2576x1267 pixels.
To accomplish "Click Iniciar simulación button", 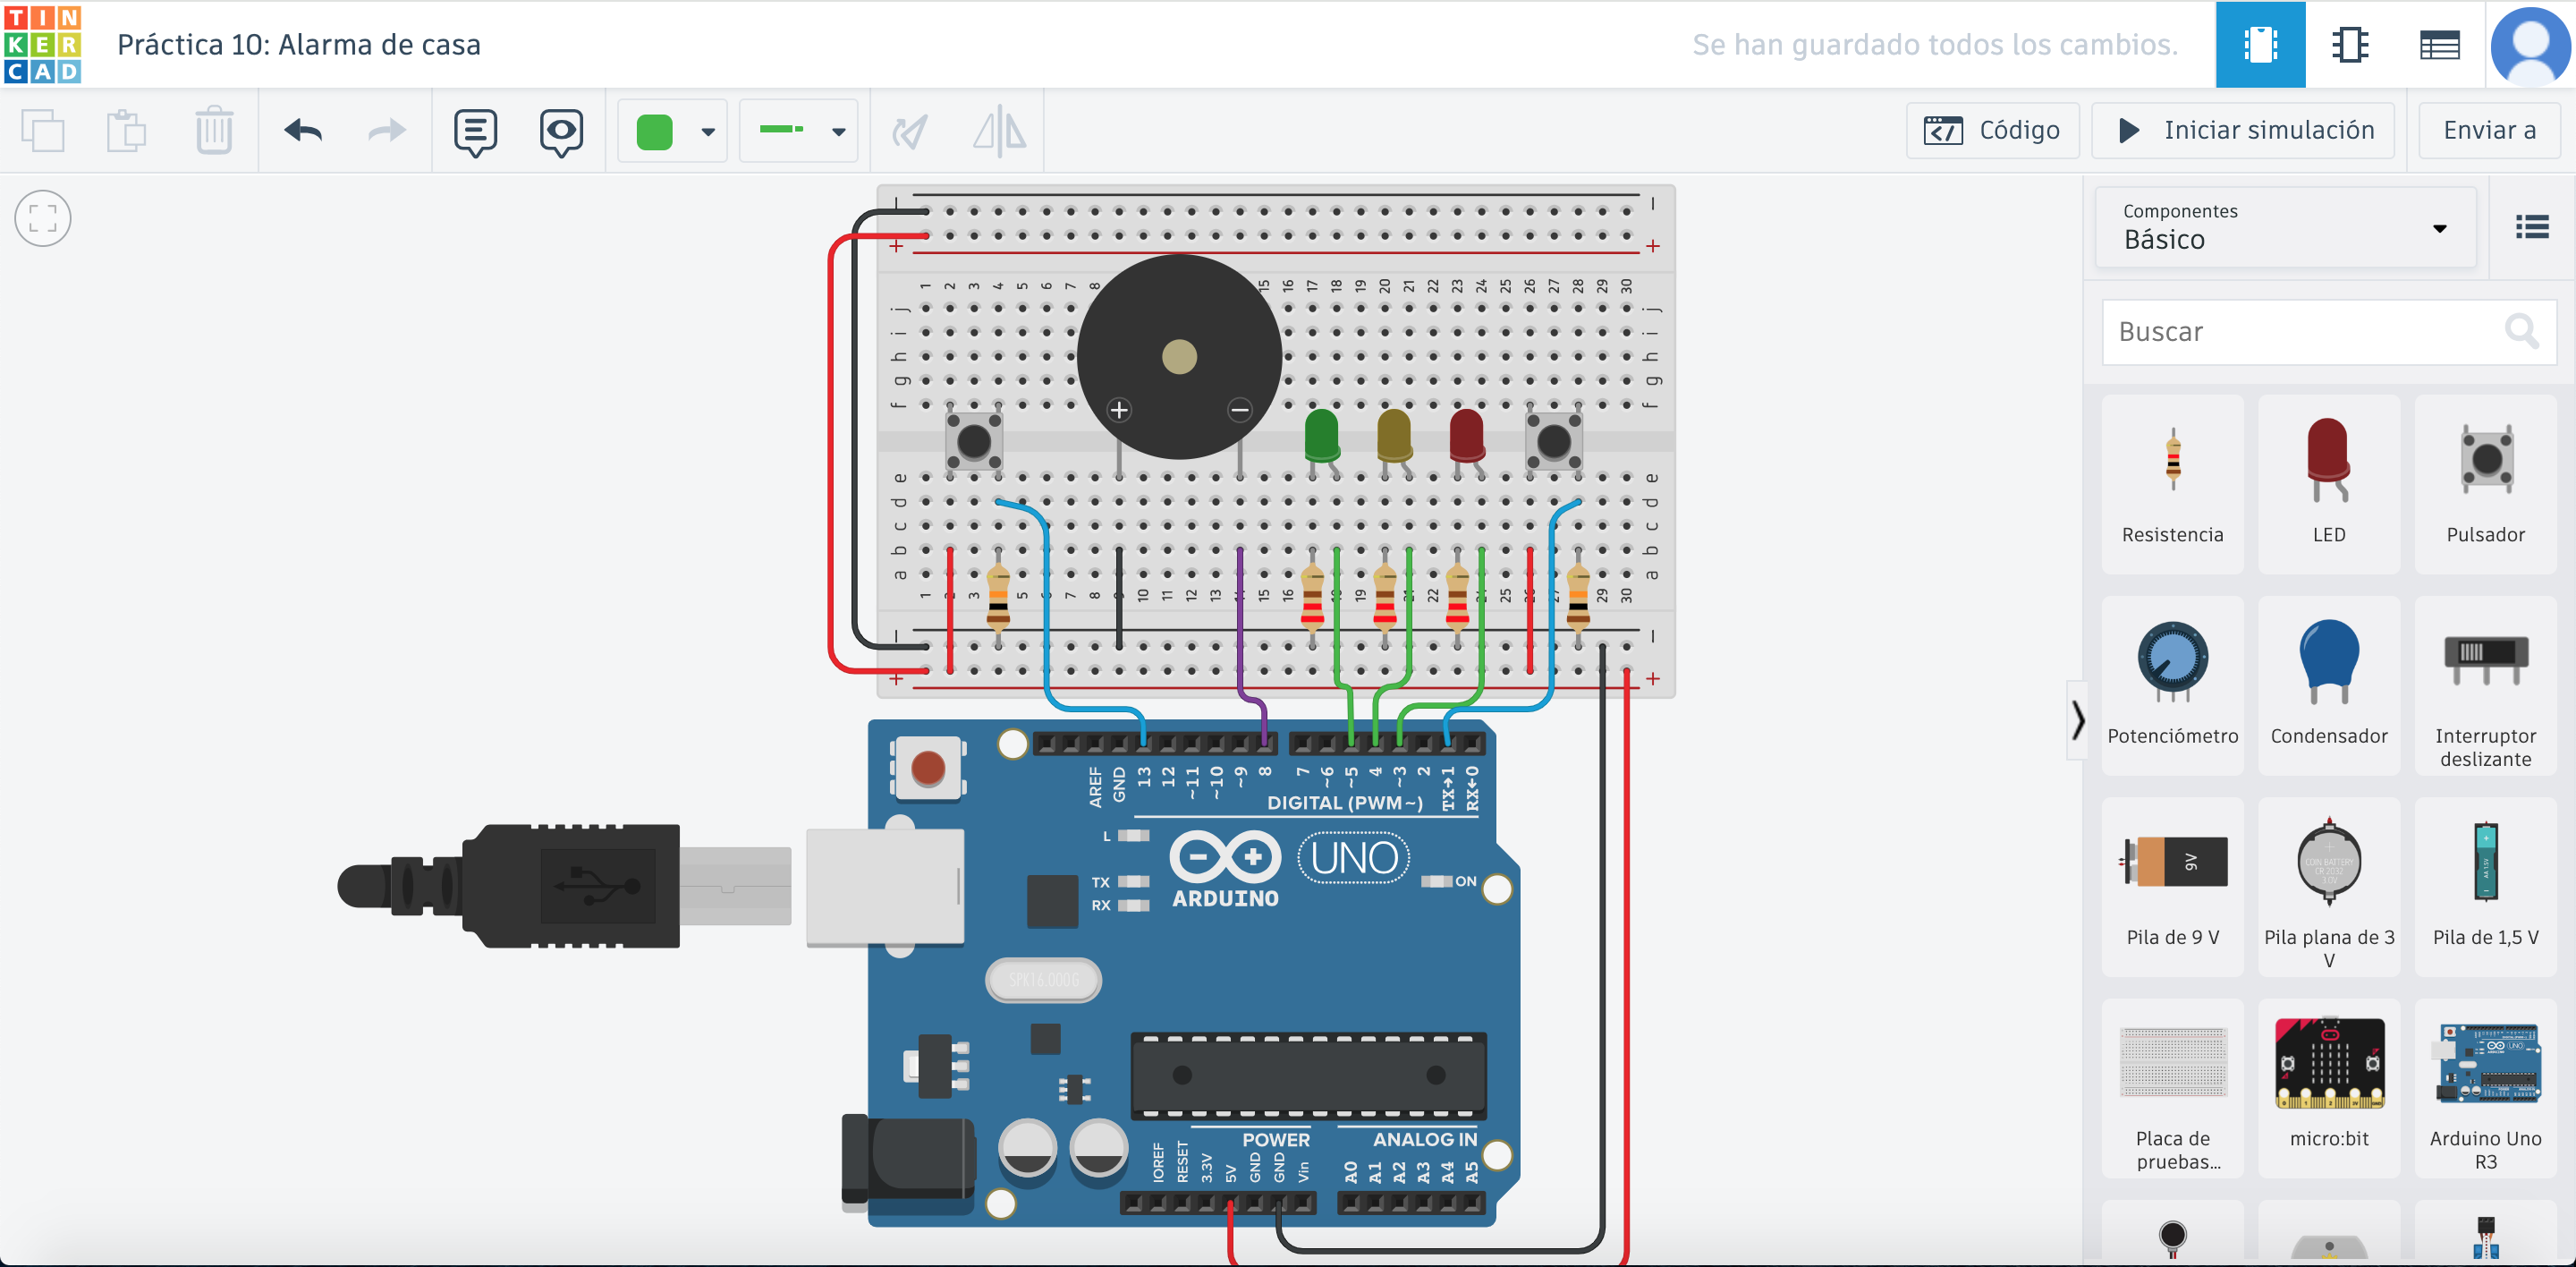I will point(2243,131).
